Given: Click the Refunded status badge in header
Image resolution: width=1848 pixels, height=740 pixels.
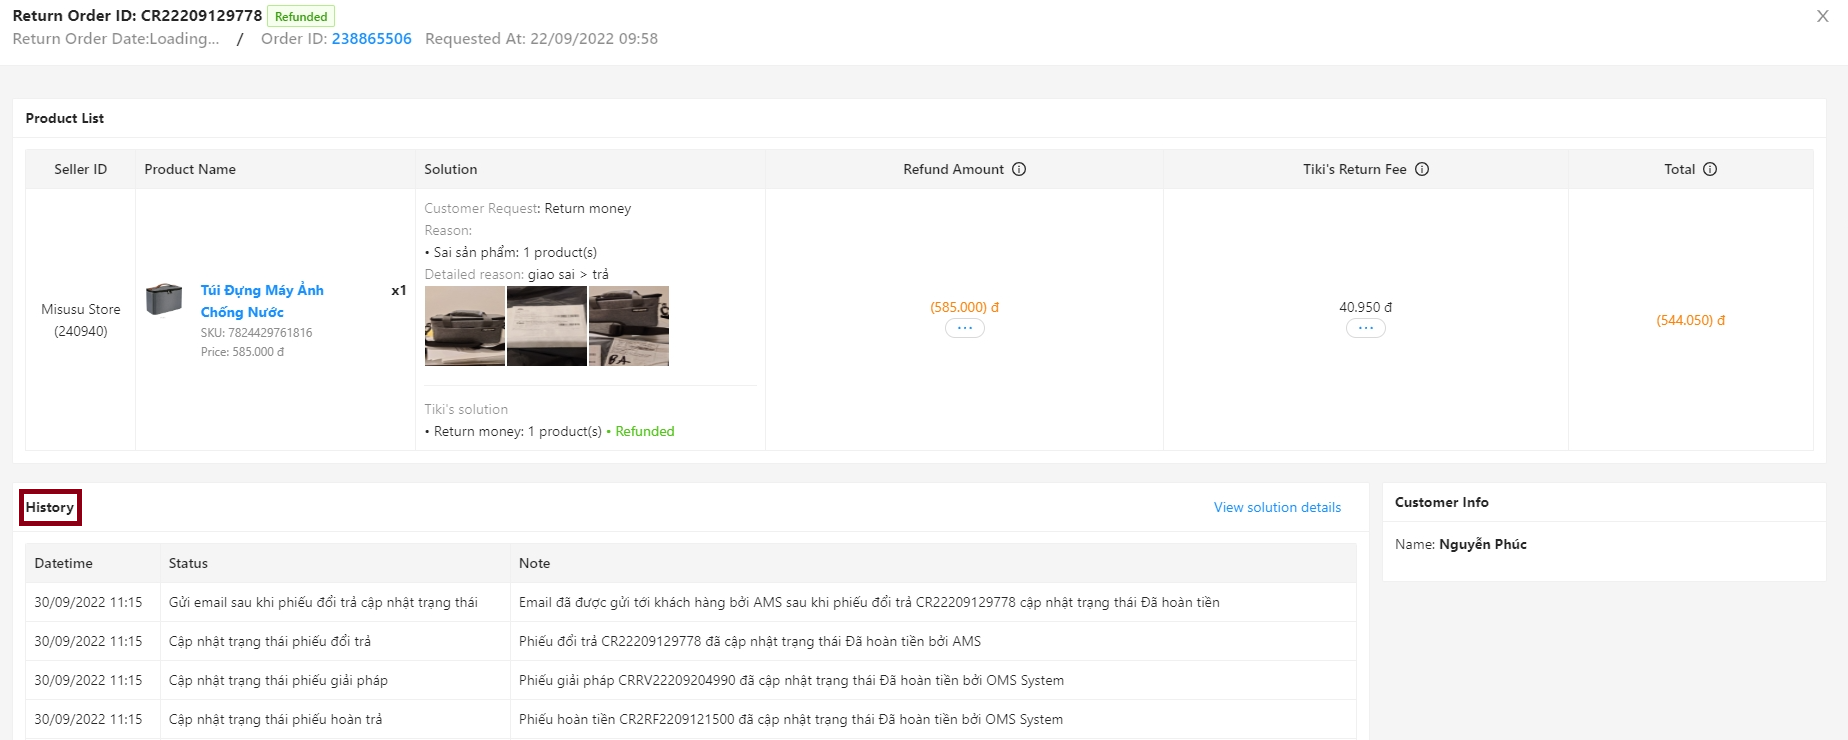Looking at the screenshot, I should point(301,17).
